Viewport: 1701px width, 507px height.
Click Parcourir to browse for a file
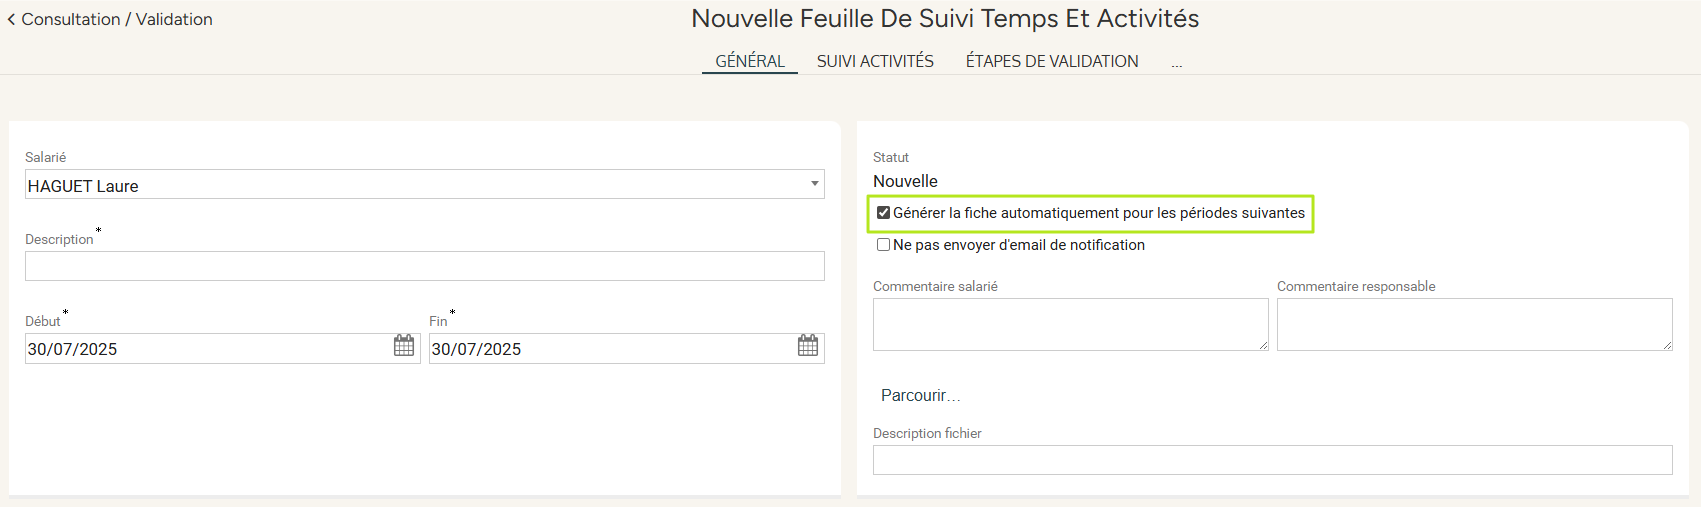(920, 396)
